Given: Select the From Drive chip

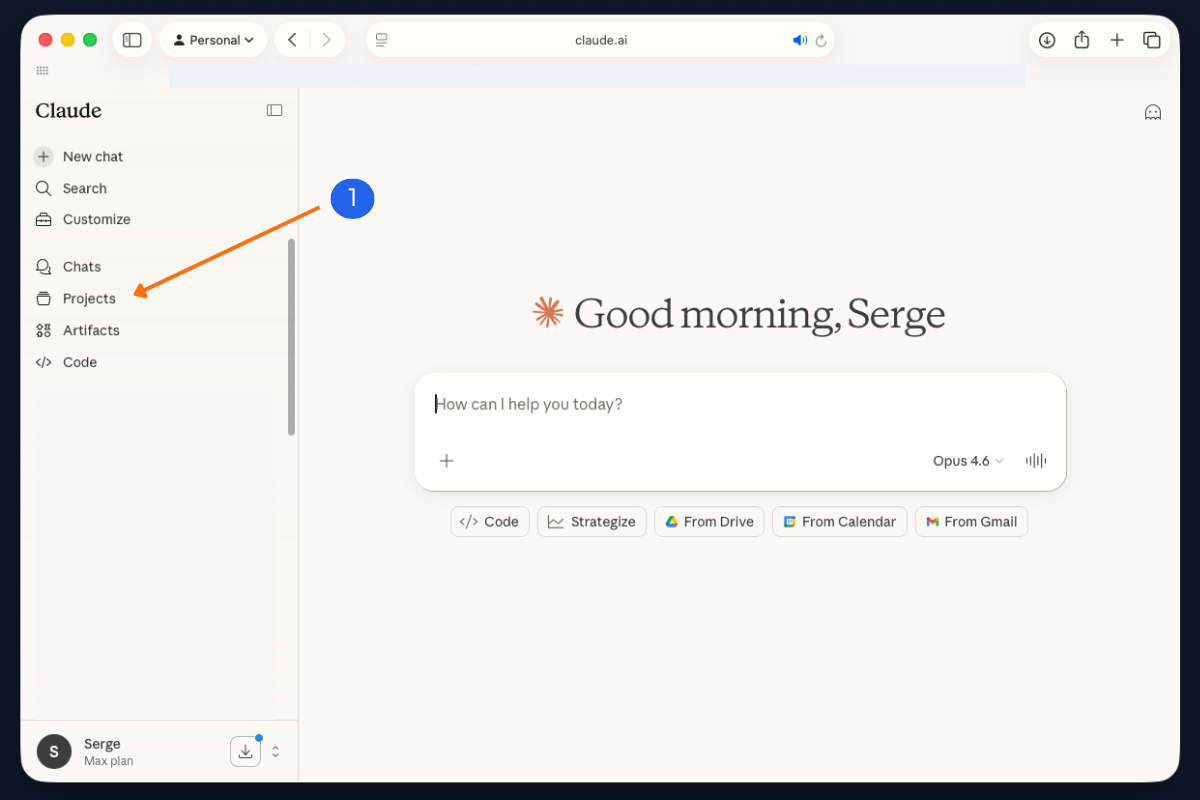Looking at the screenshot, I should pos(710,521).
